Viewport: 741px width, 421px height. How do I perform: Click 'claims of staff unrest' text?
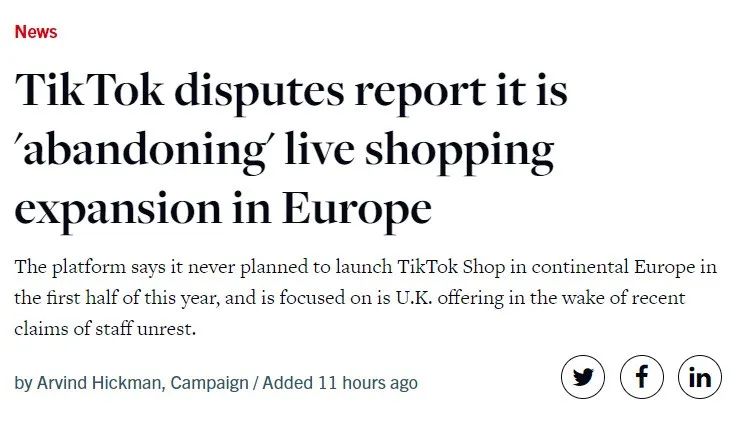(105, 329)
